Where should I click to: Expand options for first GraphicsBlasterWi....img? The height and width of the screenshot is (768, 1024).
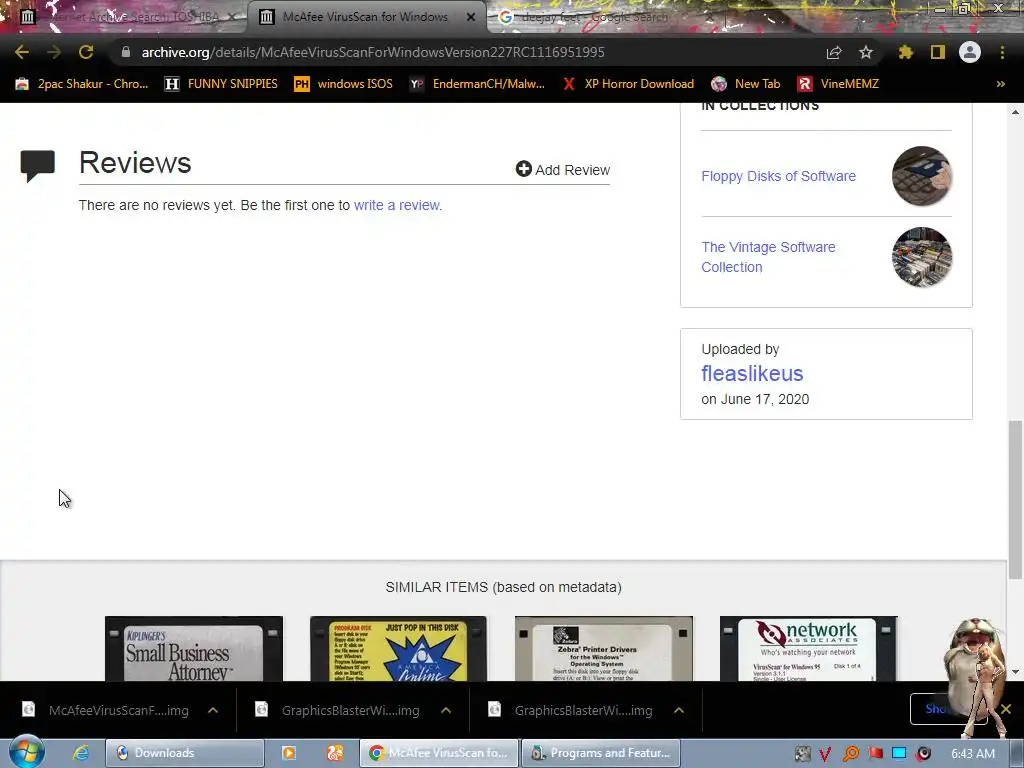pos(446,711)
